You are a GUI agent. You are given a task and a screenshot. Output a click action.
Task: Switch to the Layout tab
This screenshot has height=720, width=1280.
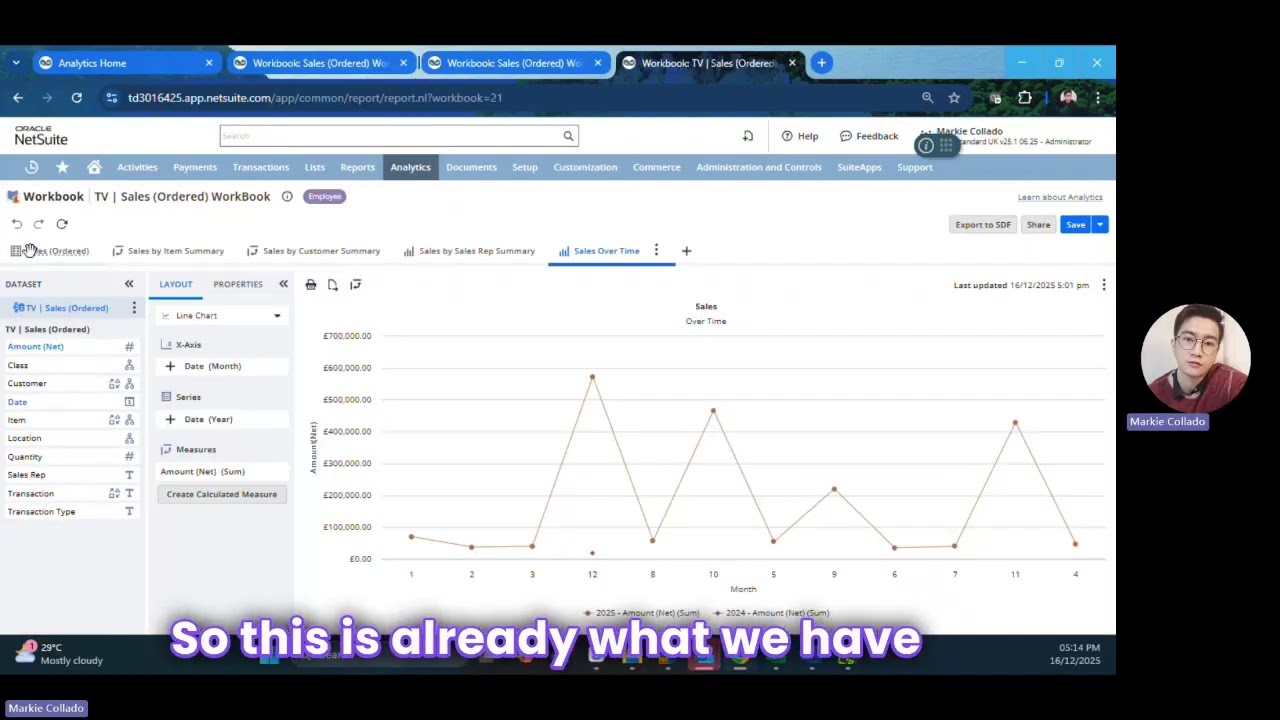coord(176,284)
